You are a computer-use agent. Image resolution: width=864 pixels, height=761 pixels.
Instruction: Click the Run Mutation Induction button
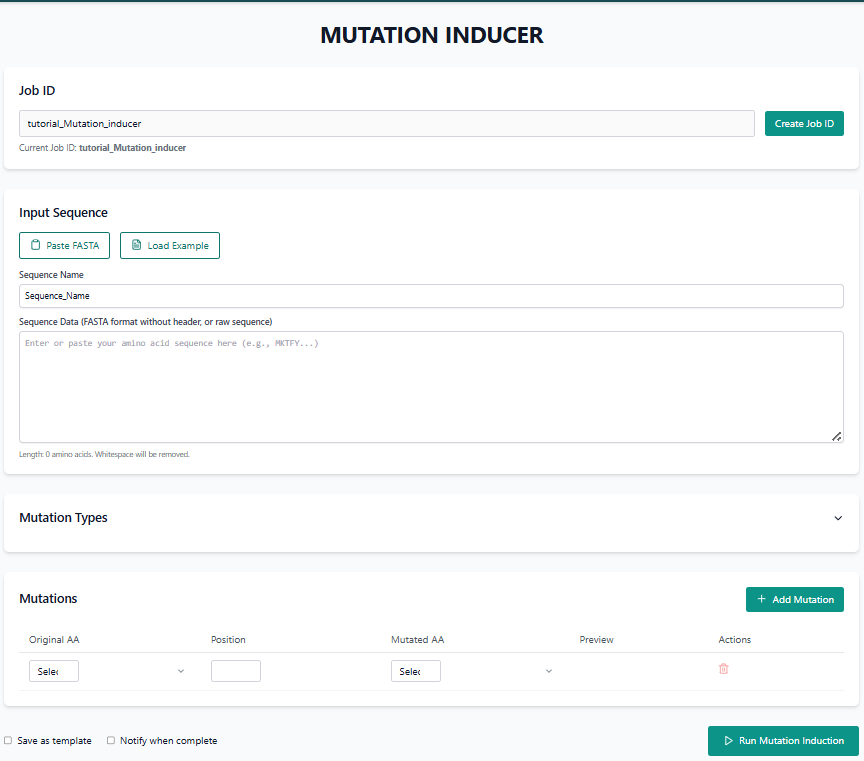(x=783, y=740)
